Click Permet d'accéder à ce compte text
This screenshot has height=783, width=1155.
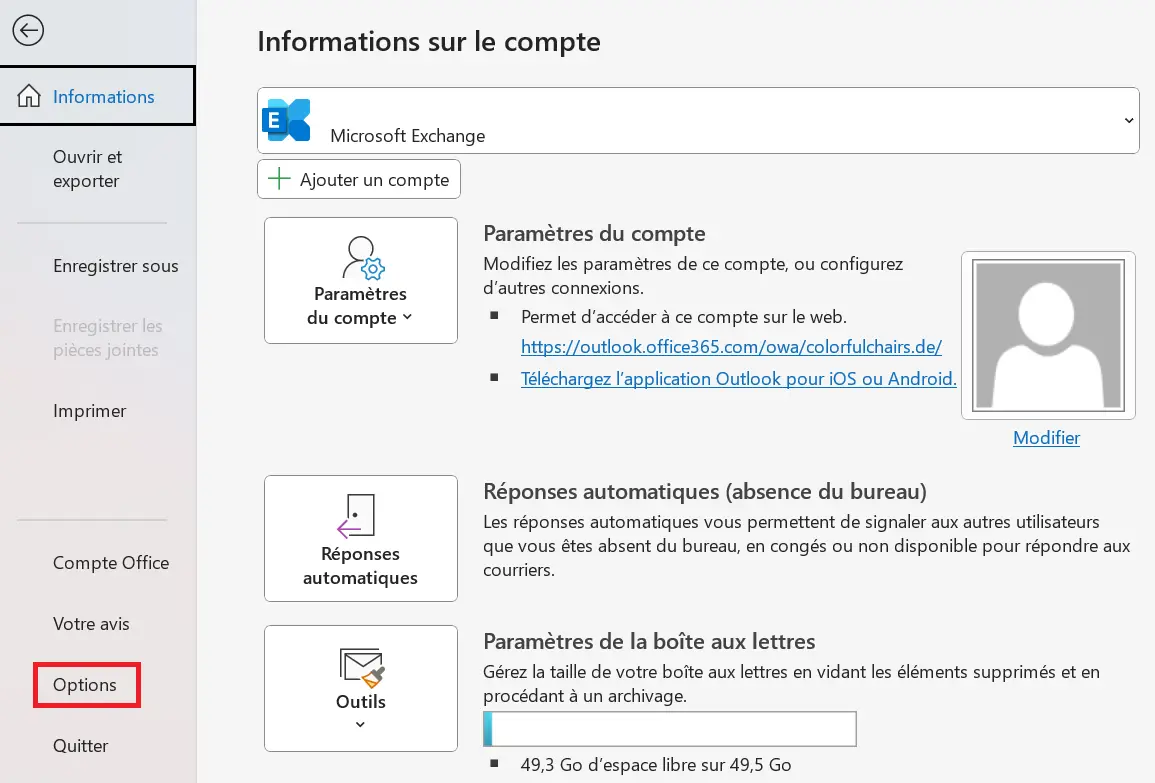[684, 317]
